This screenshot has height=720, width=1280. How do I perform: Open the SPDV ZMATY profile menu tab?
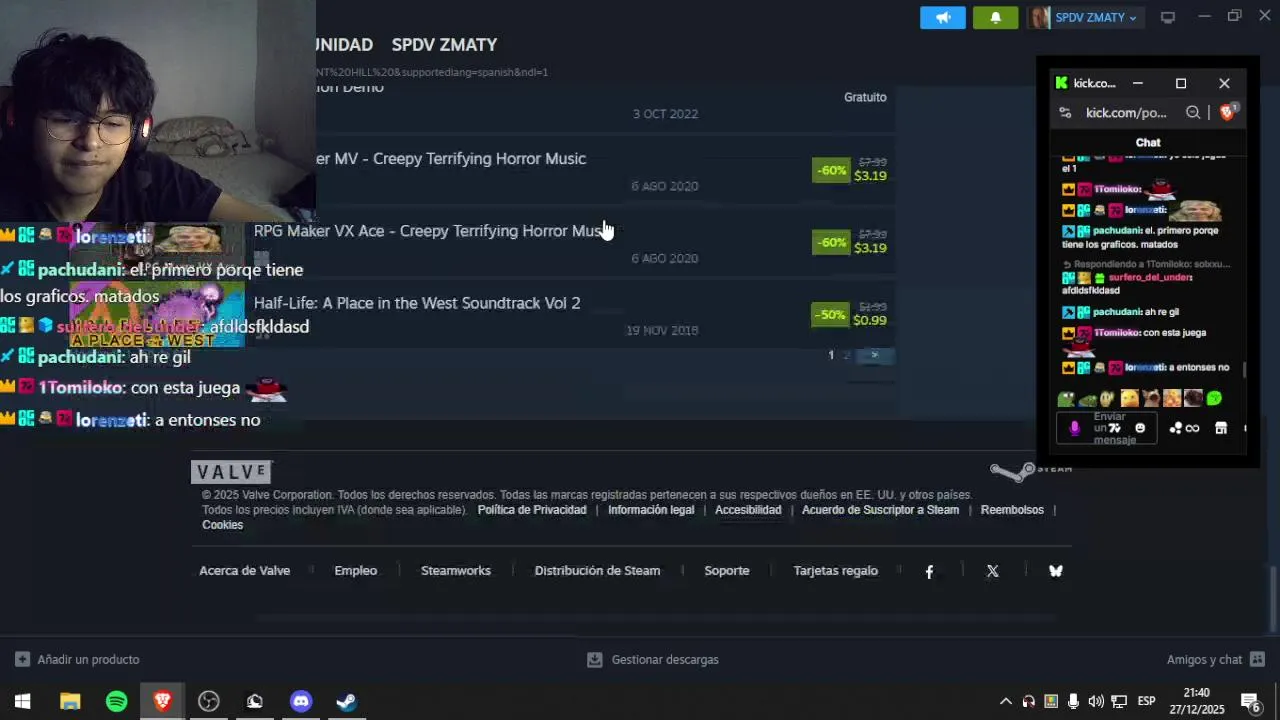click(444, 45)
